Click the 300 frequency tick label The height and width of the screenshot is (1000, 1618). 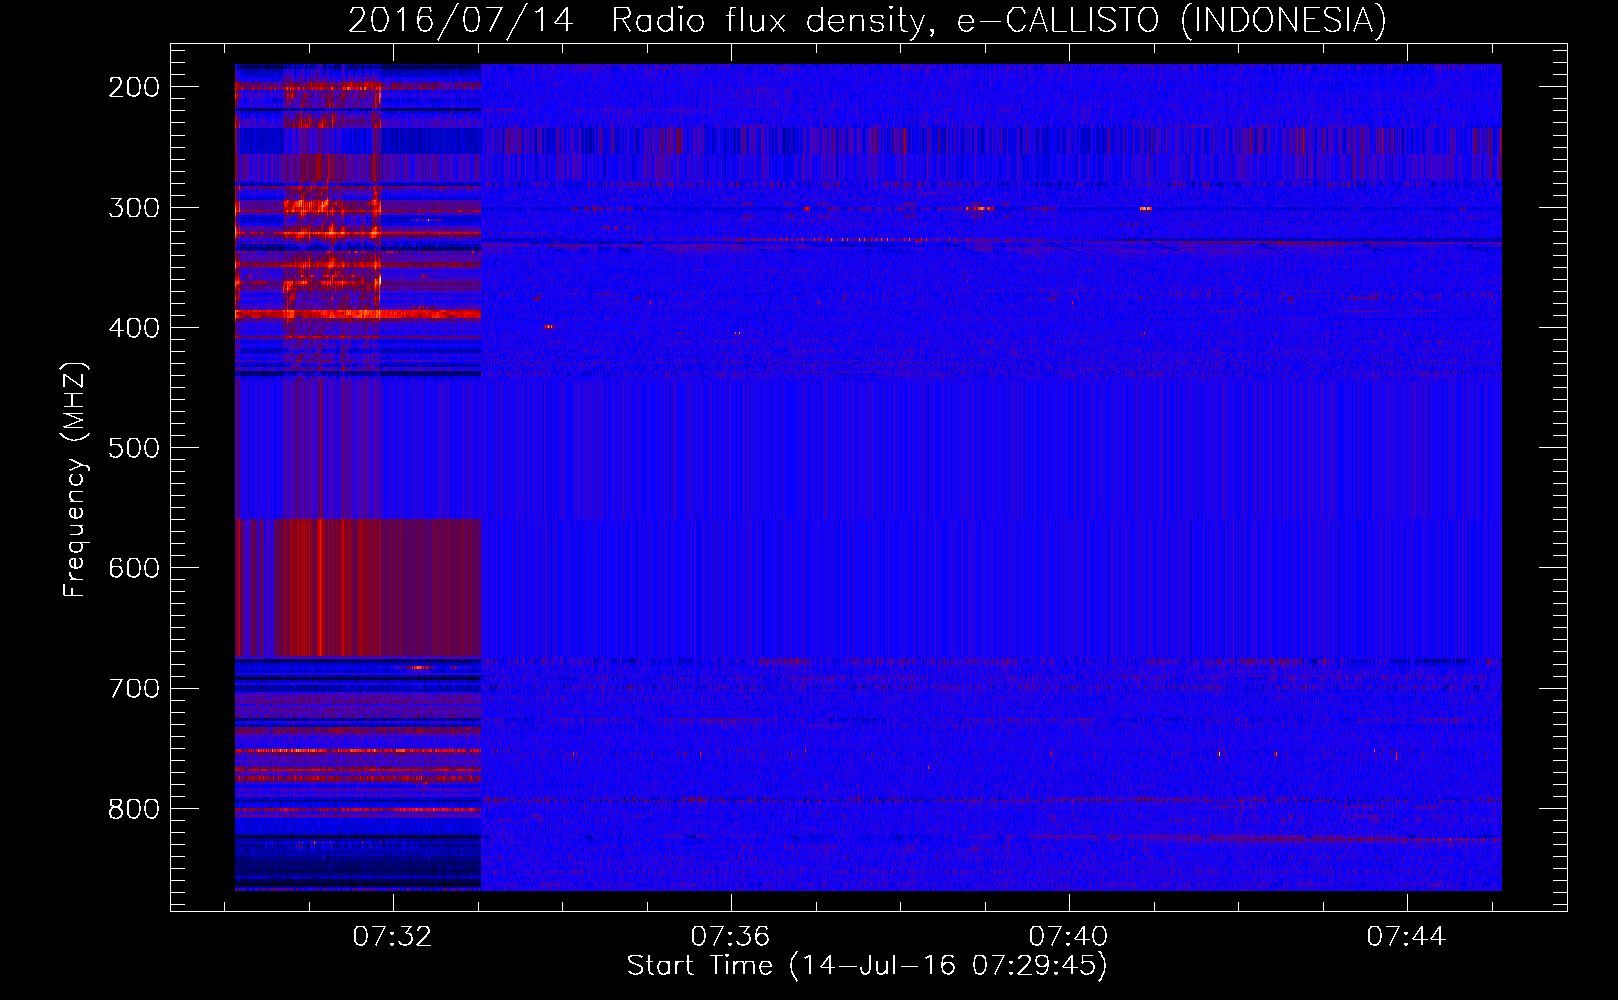[134, 208]
